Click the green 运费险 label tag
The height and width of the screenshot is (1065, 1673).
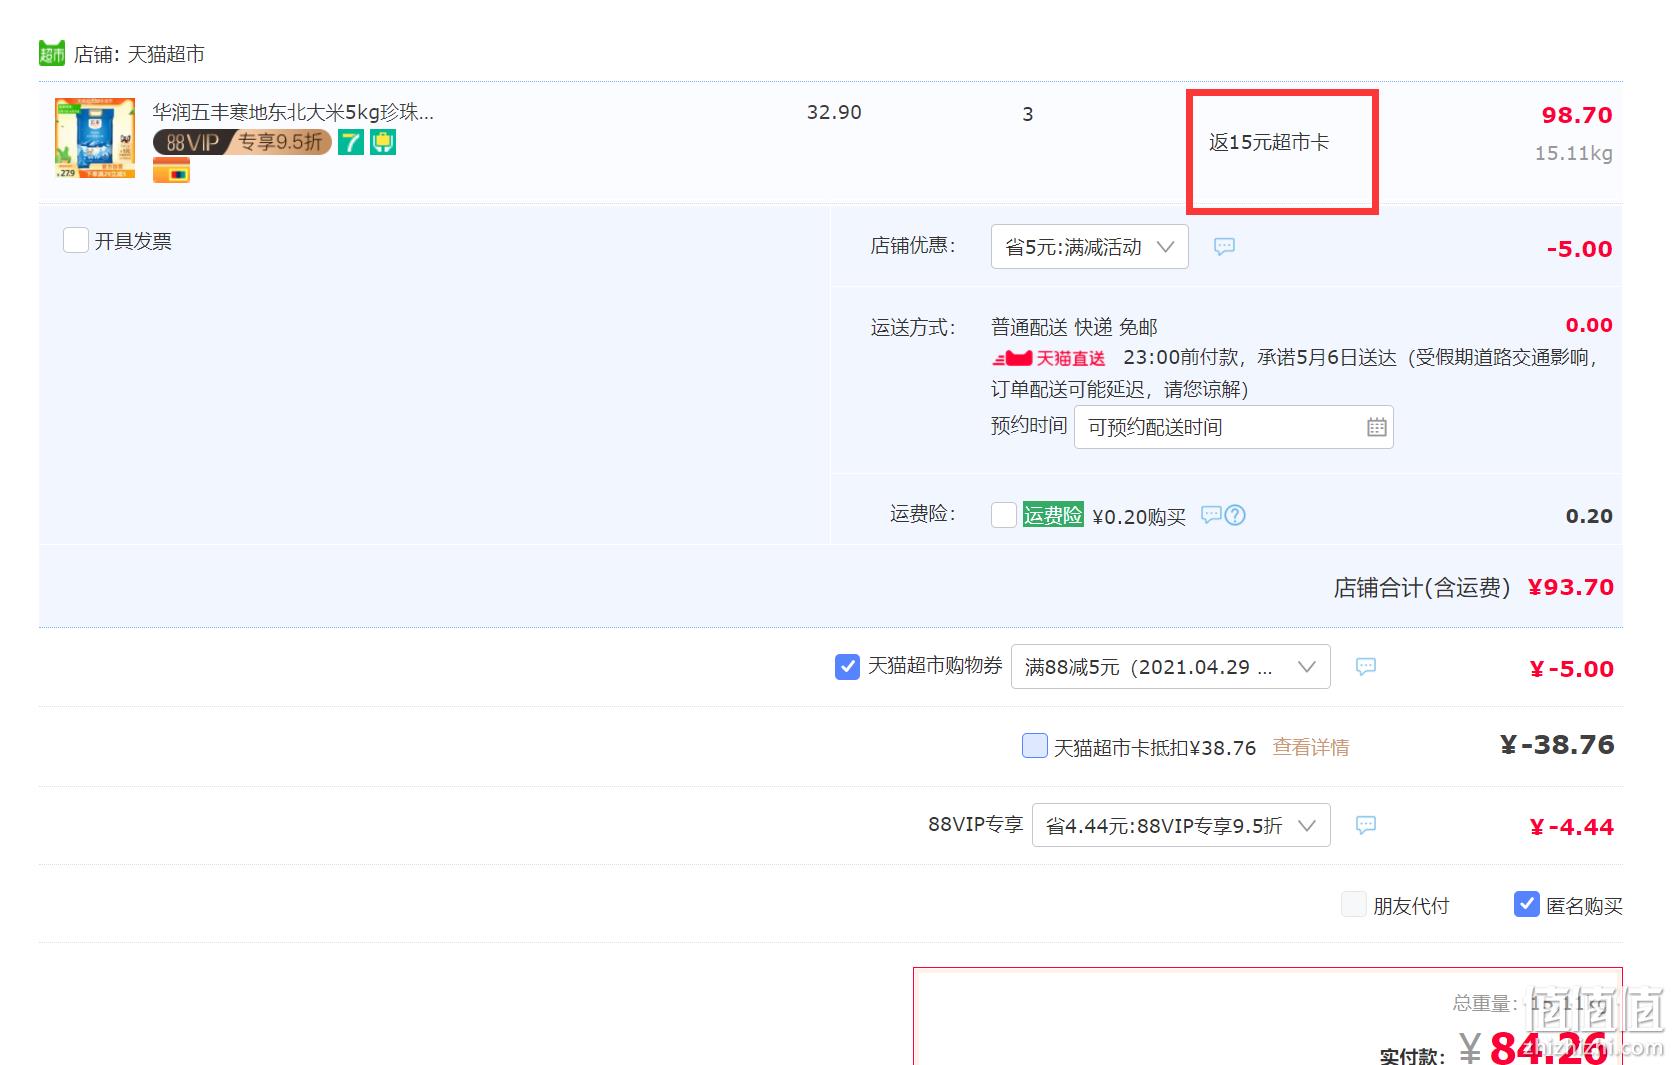[x=1053, y=515]
